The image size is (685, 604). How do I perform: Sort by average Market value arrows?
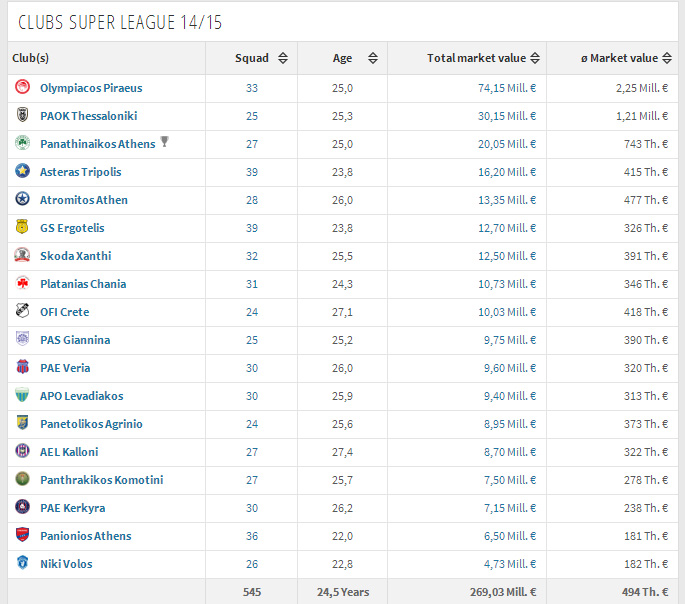[x=667, y=58]
